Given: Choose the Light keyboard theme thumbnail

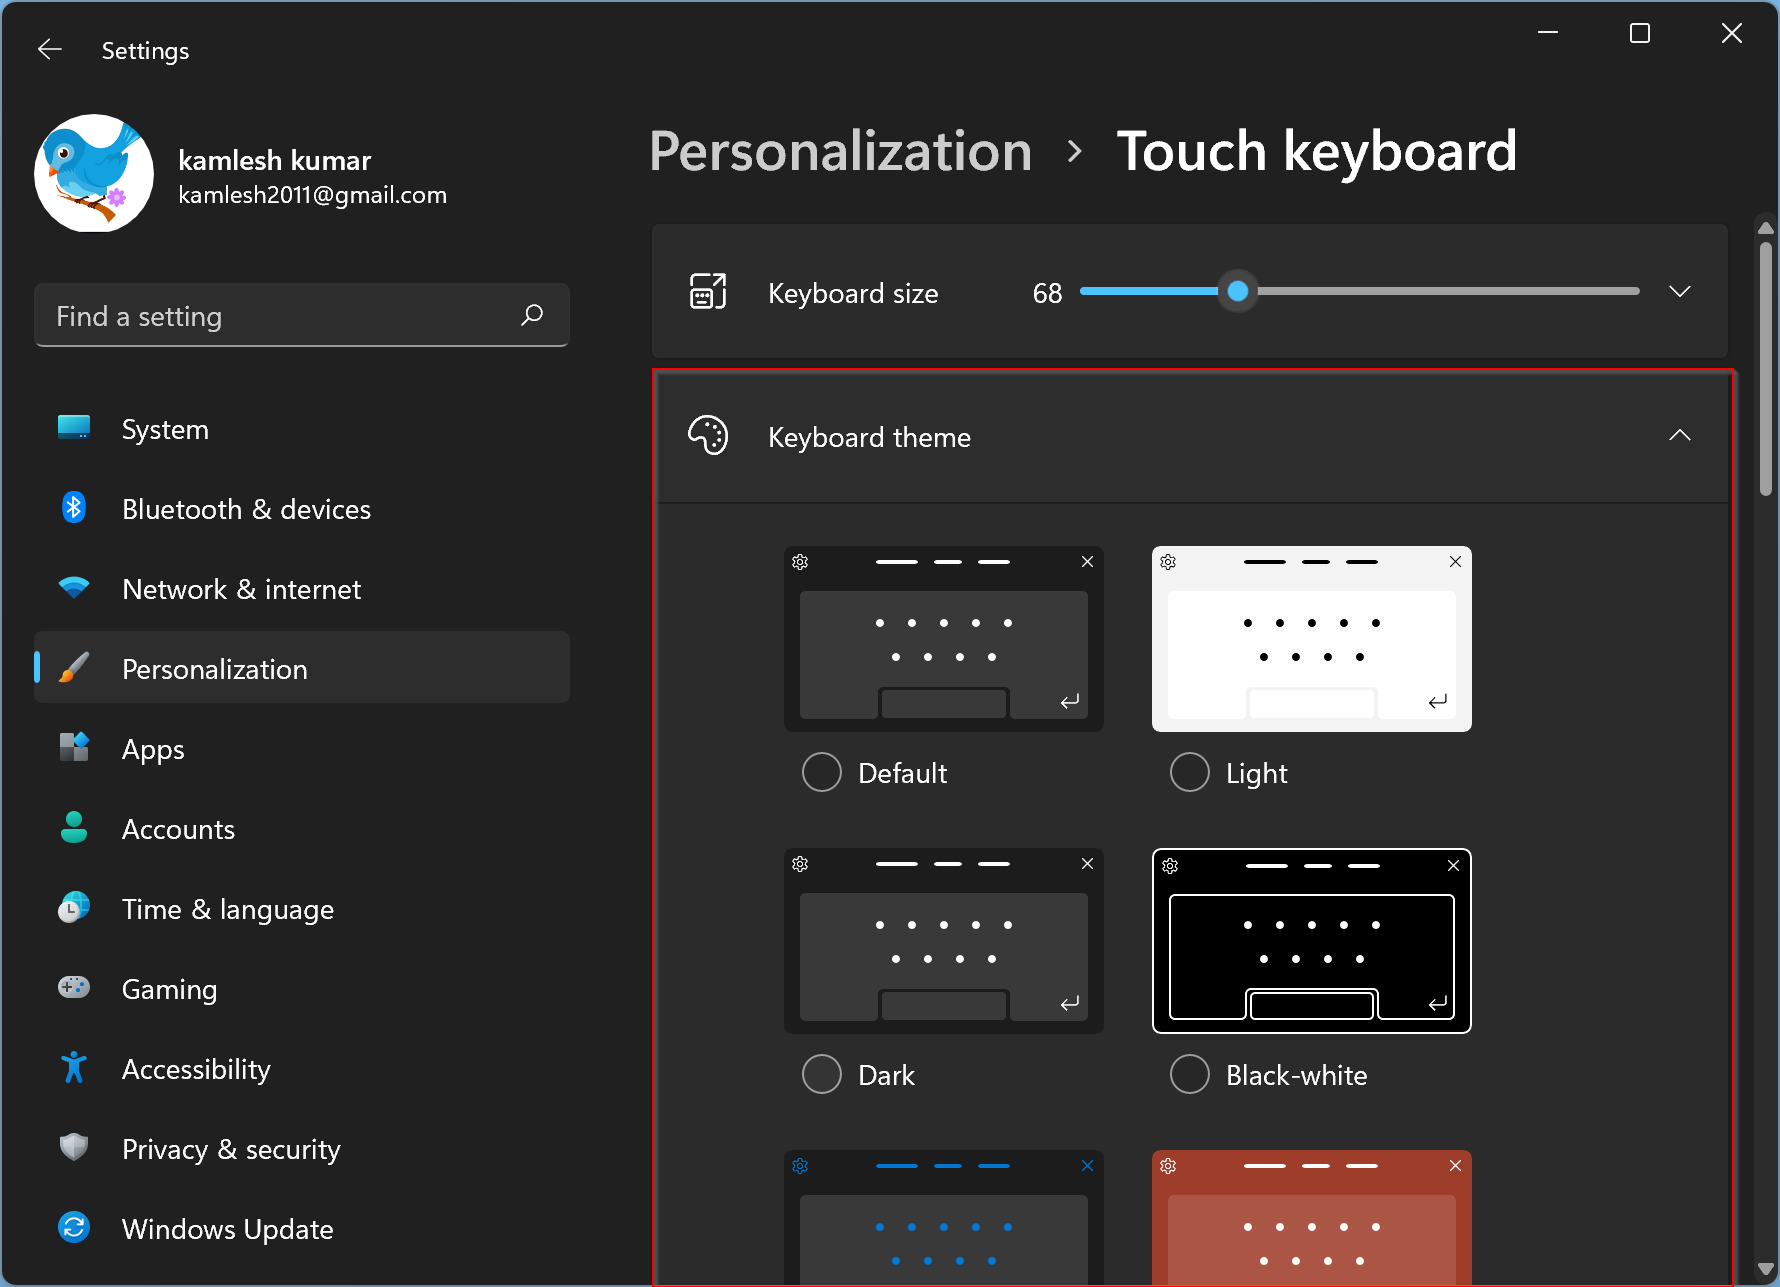Looking at the screenshot, I should [1312, 638].
